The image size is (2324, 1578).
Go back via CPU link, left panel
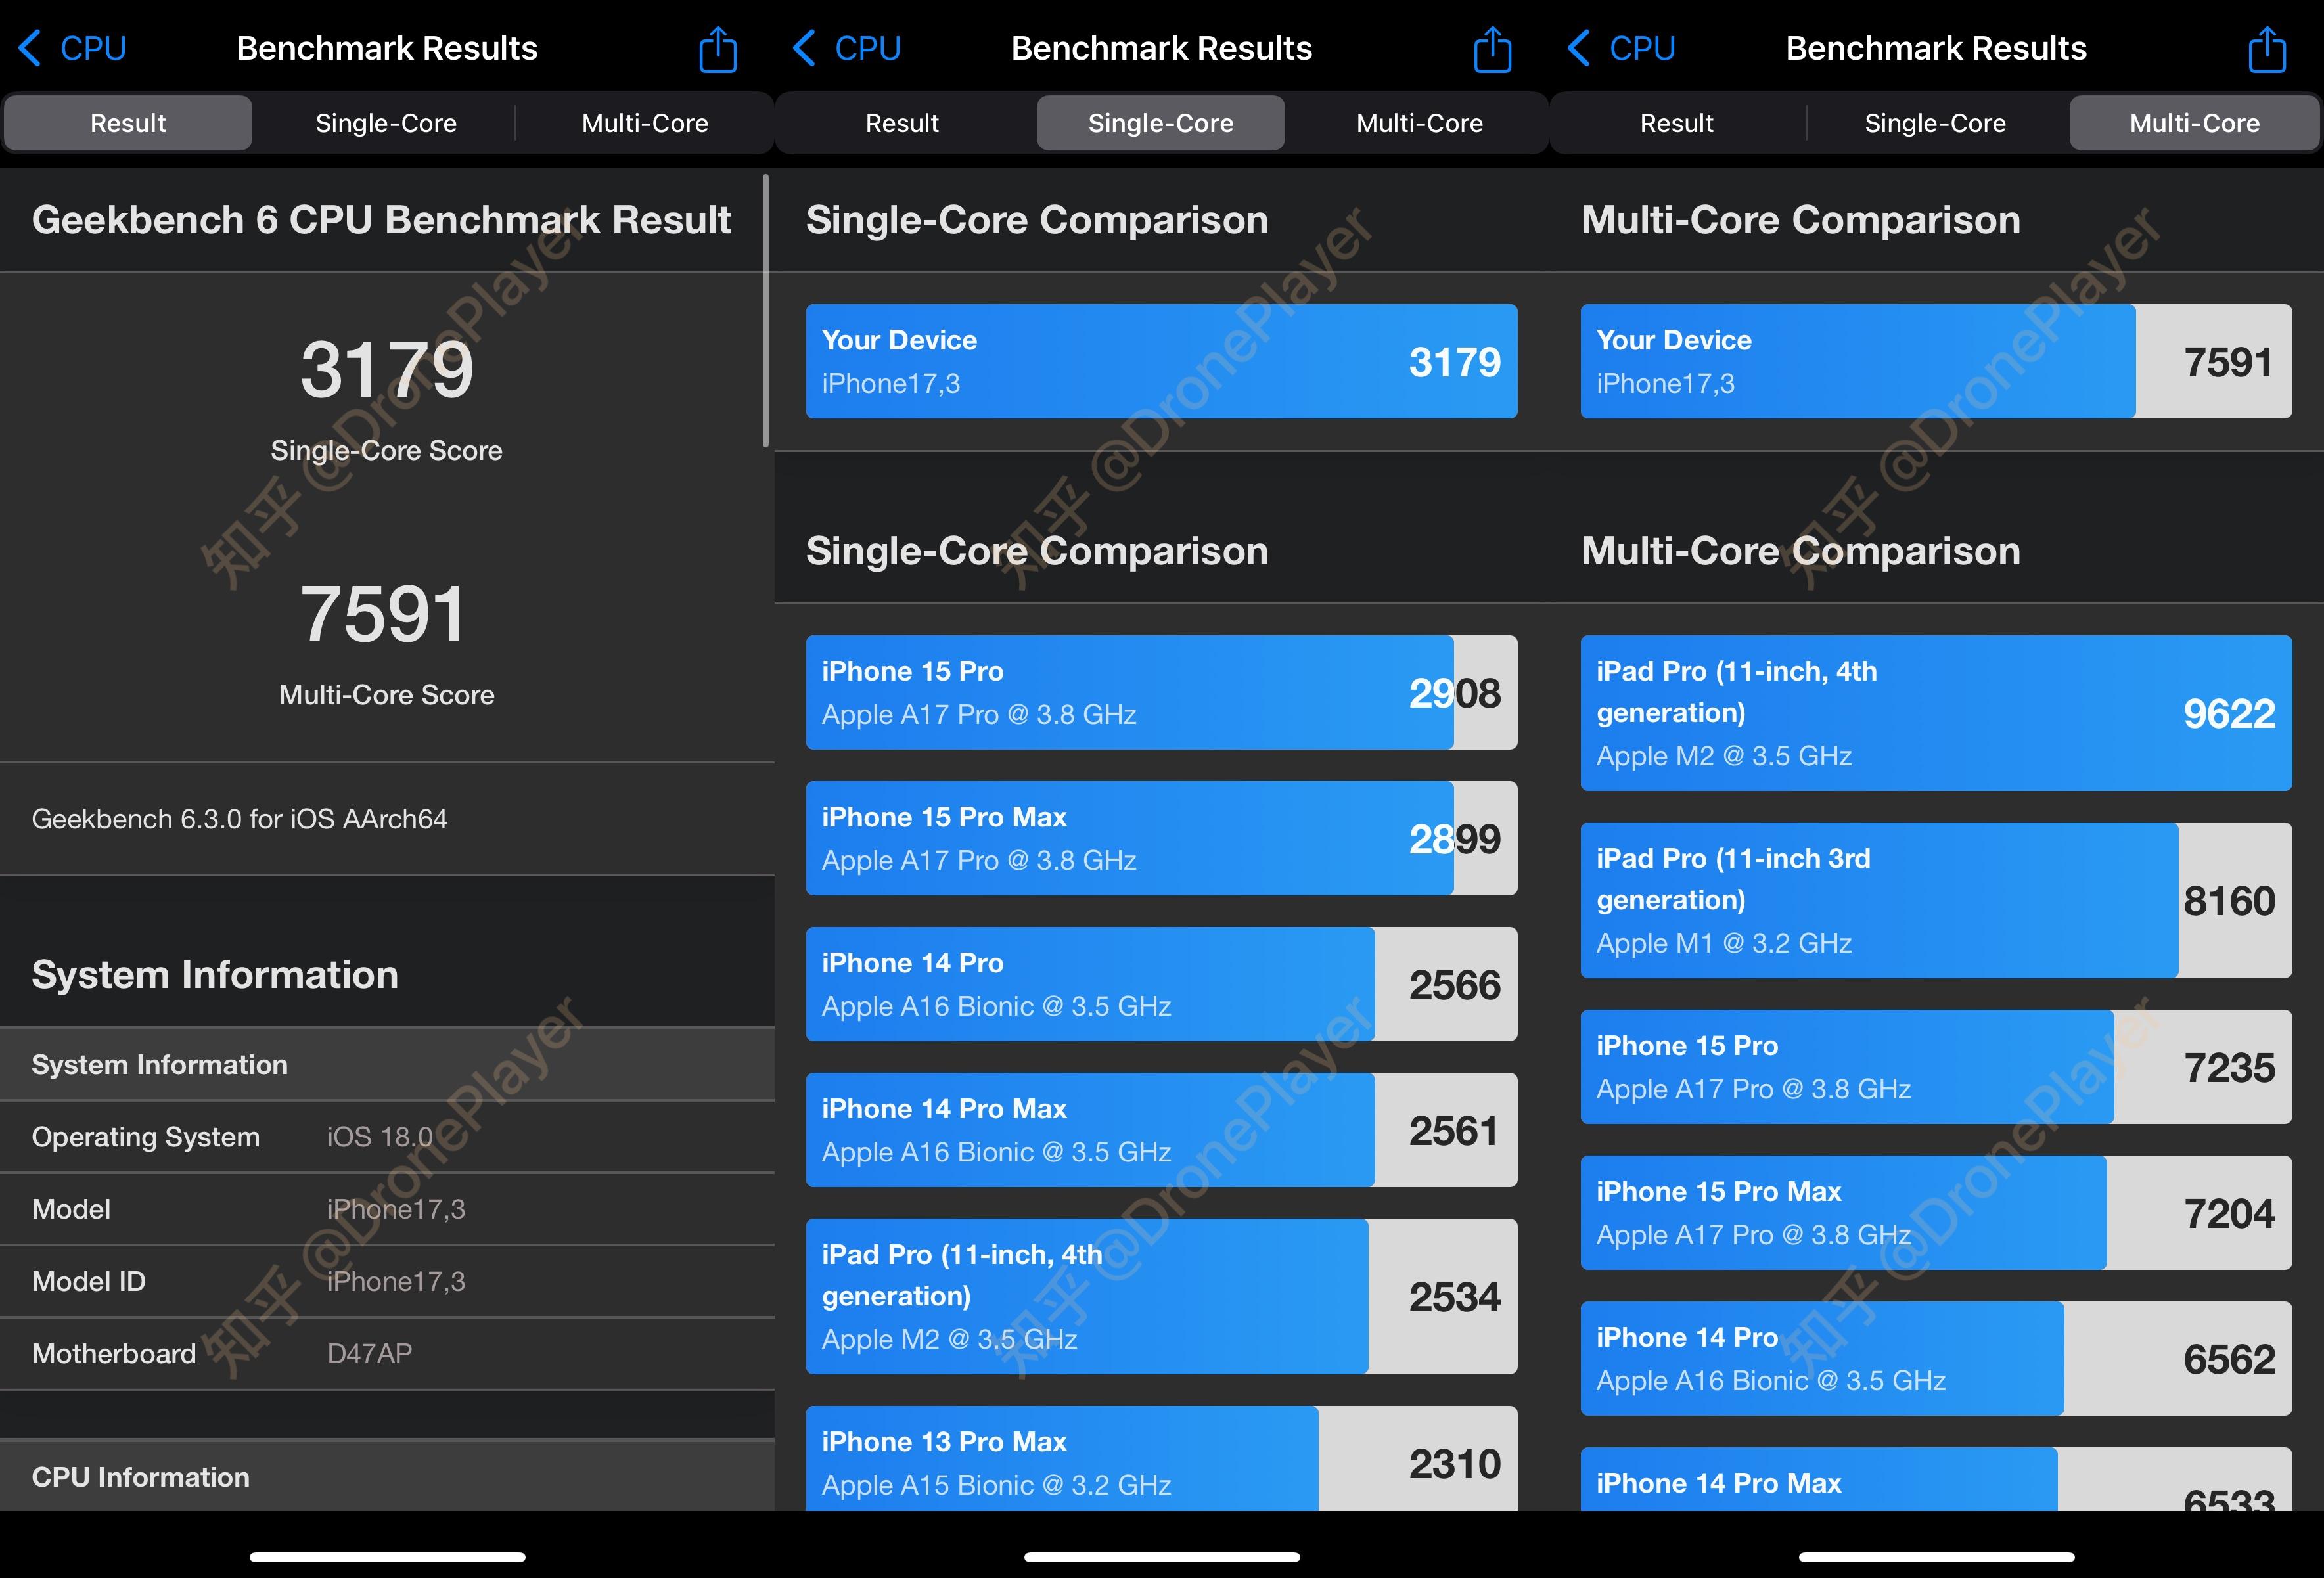pos(93,48)
